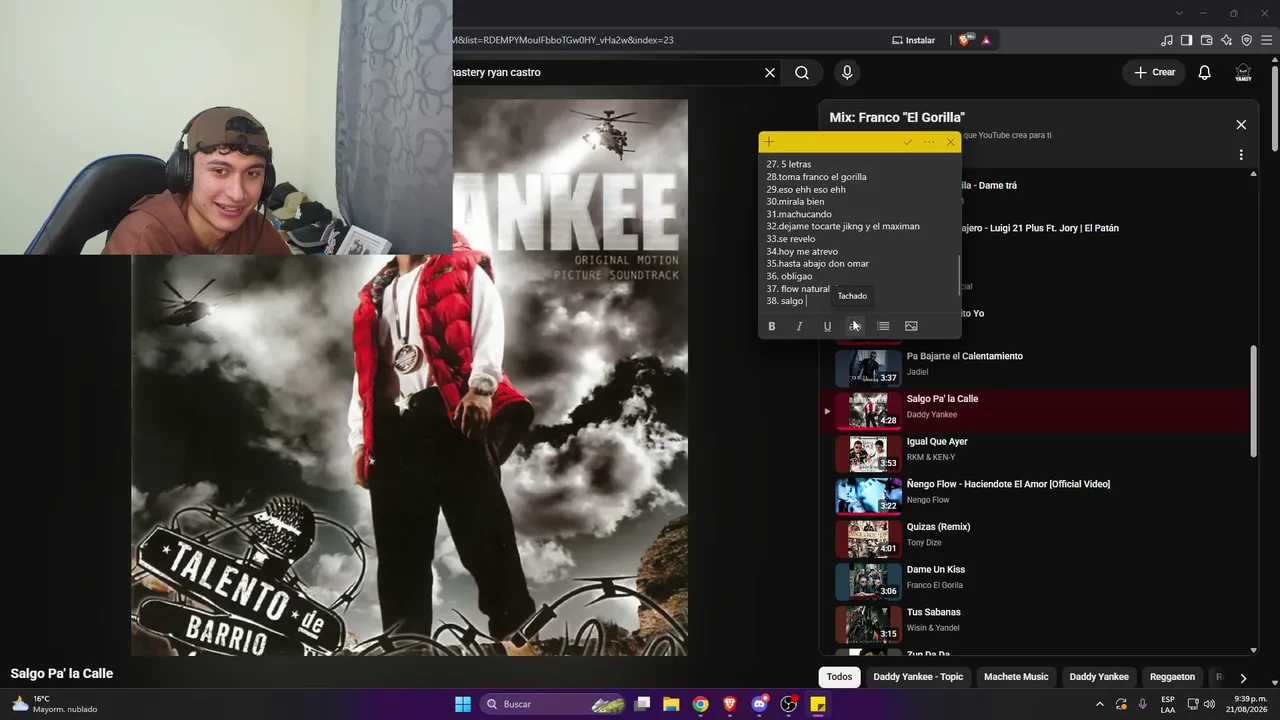Click the 'Salgo Pa' la Calle' video title
1280x720 pixels.
click(x=62, y=674)
